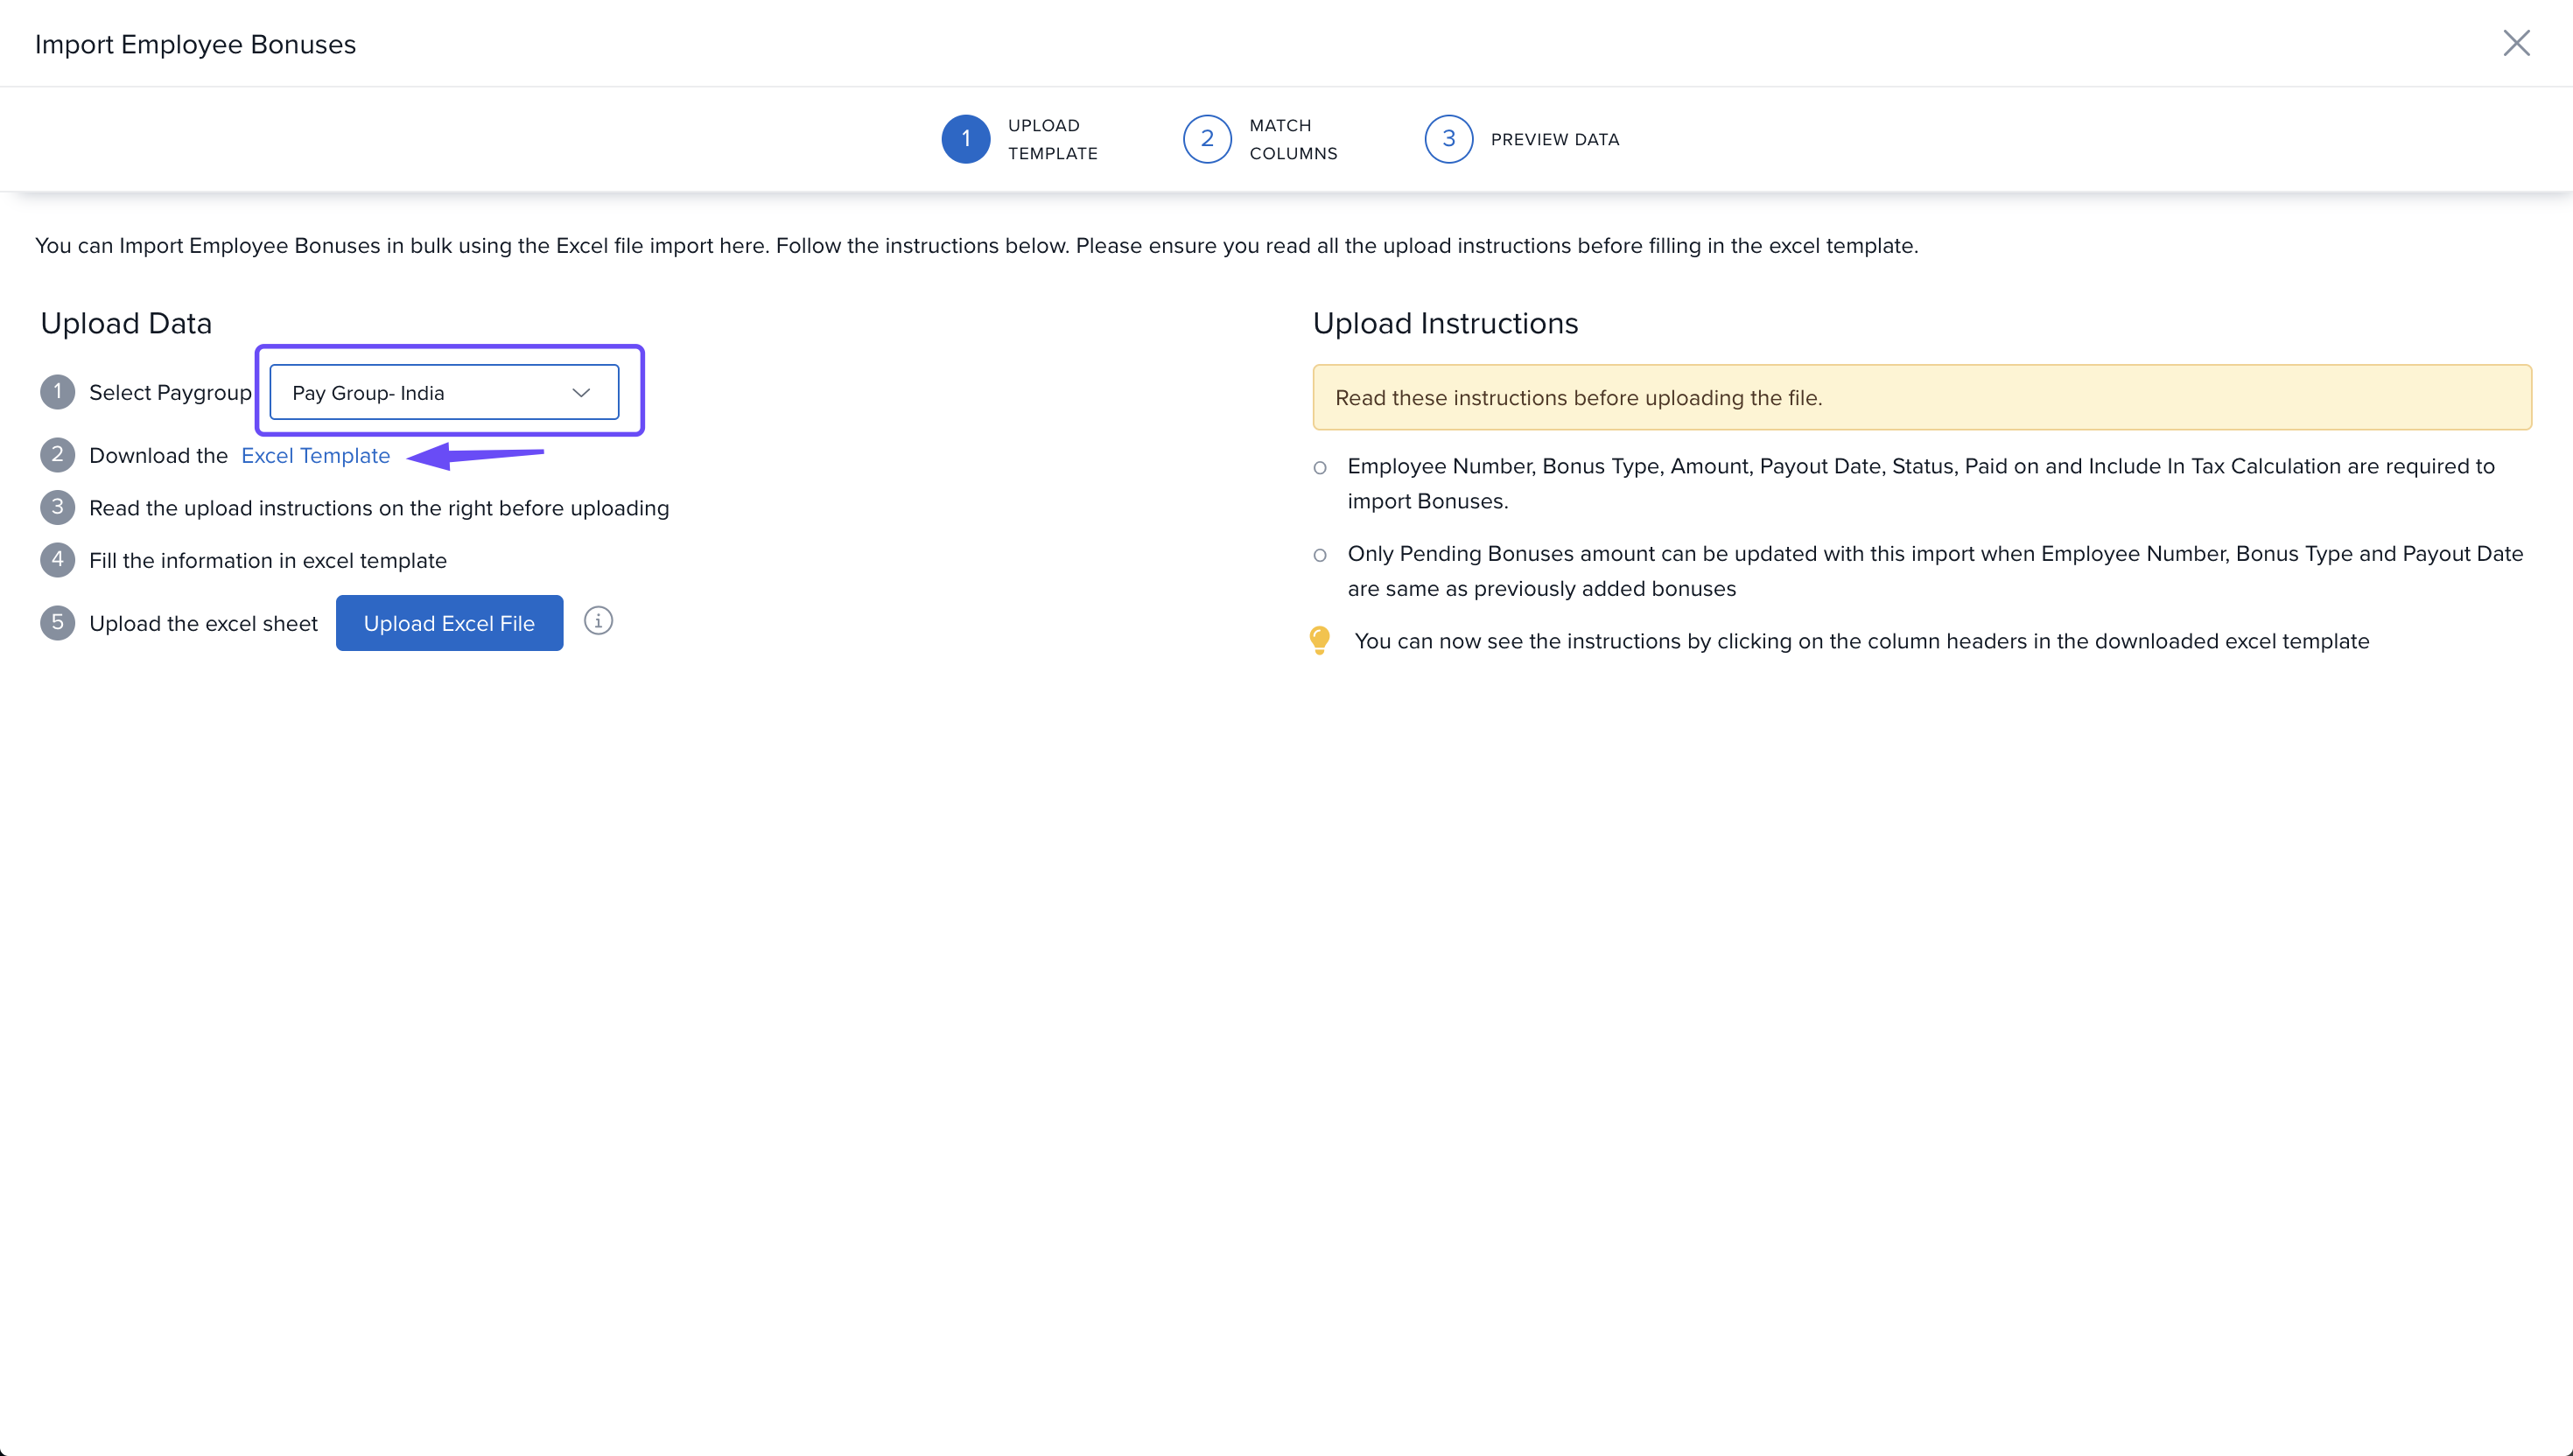Go to Preview Data step label
Image resolution: width=2573 pixels, height=1456 pixels.
tap(1554, 140)
